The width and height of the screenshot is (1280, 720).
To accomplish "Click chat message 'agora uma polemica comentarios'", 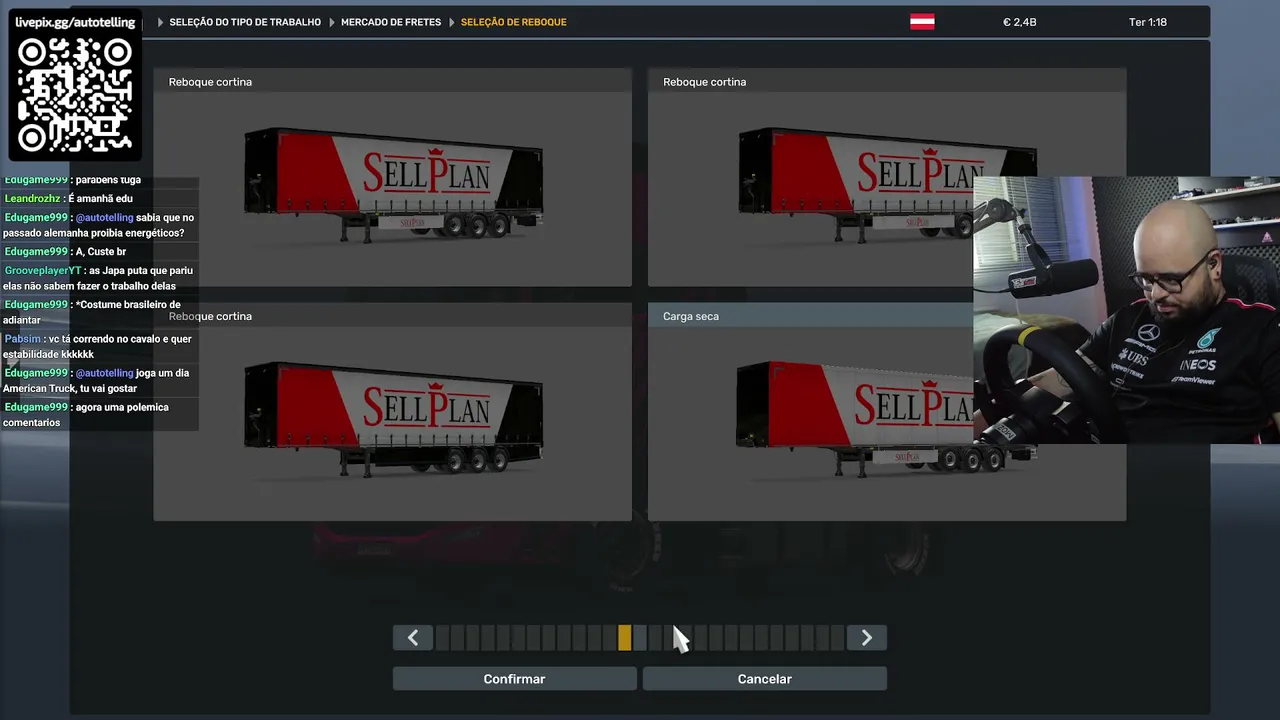I will tap(86, 415).
